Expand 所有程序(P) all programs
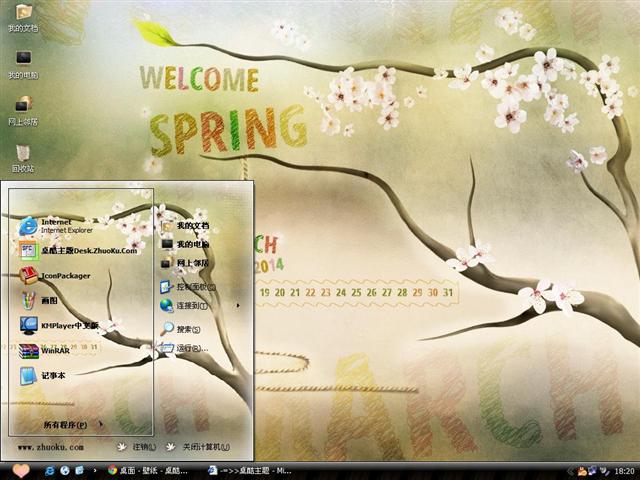Image resolution: width=640 pixels, height=480 pixels. tap(73, 425)
